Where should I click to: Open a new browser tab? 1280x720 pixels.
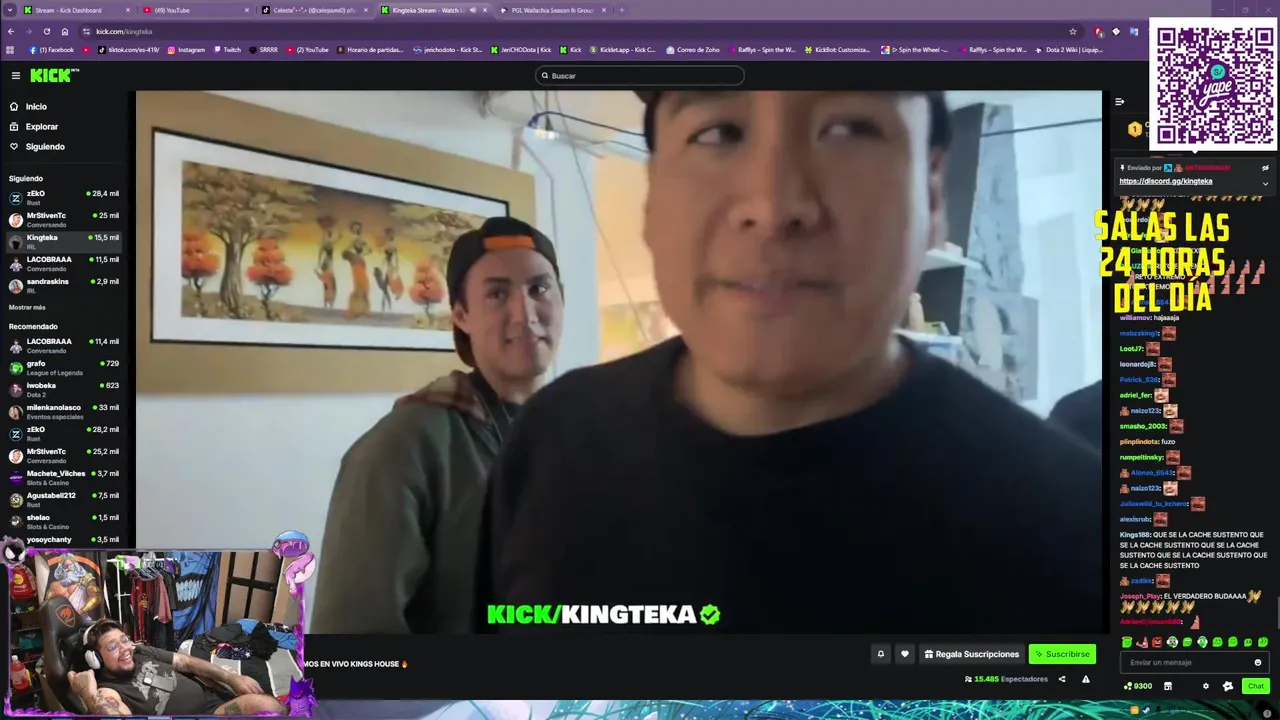622,10
